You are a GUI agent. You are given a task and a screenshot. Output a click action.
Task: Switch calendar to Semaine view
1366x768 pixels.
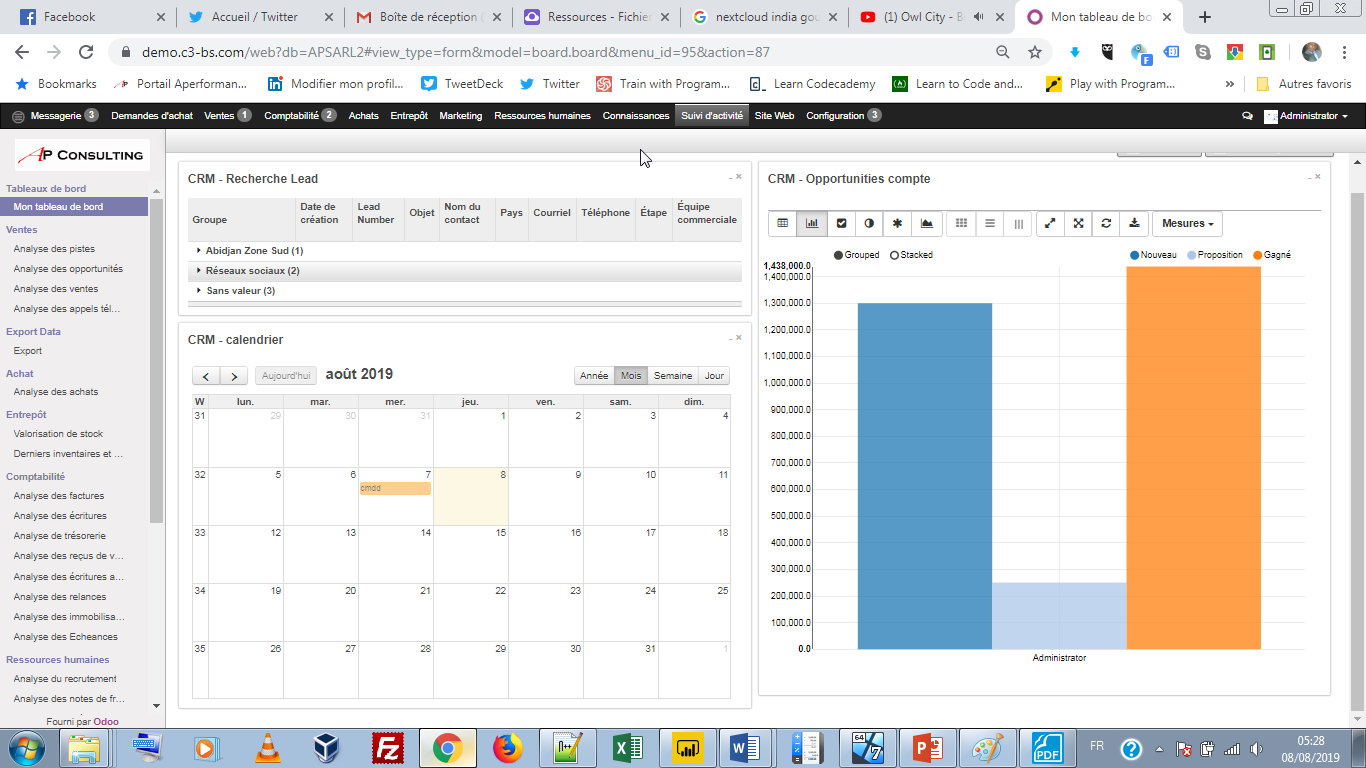tap(673, 376)
